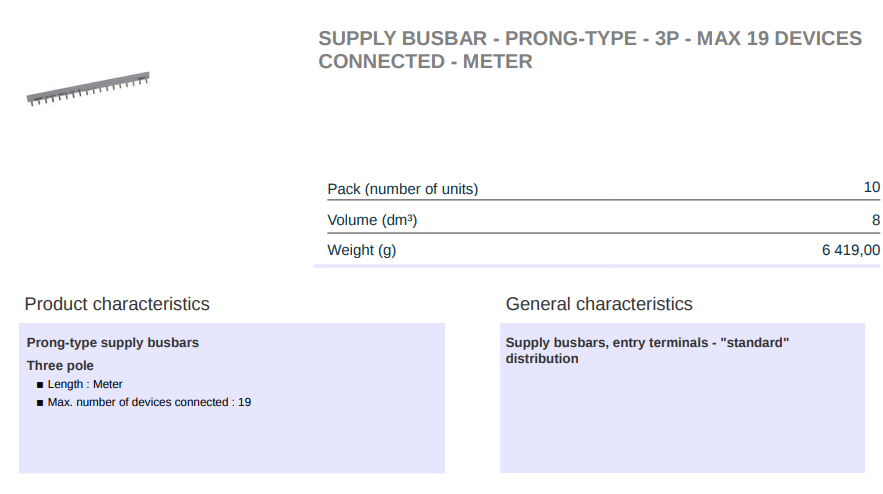Click the volume value 8

[875, 220]
